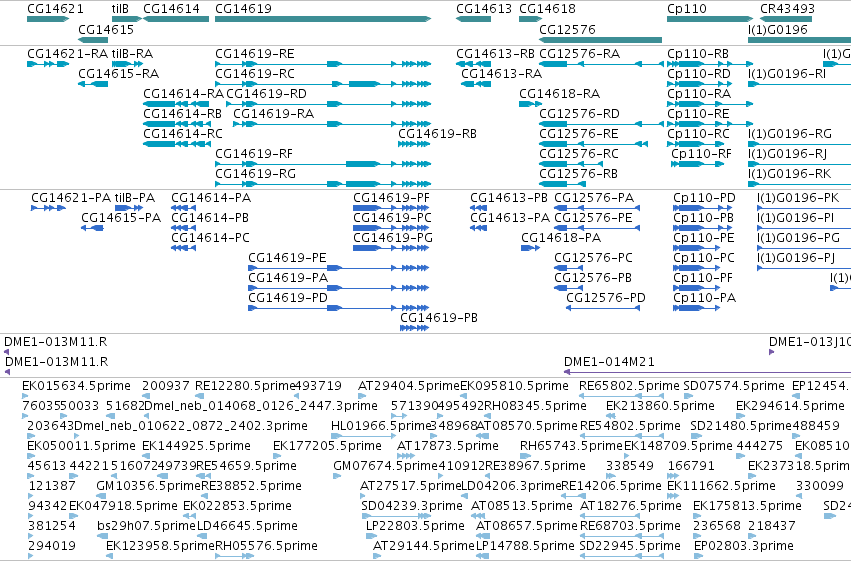Screen dimensions: 851x561
Task: Open the CG14618 gene feature label
Action: point(547,9)
